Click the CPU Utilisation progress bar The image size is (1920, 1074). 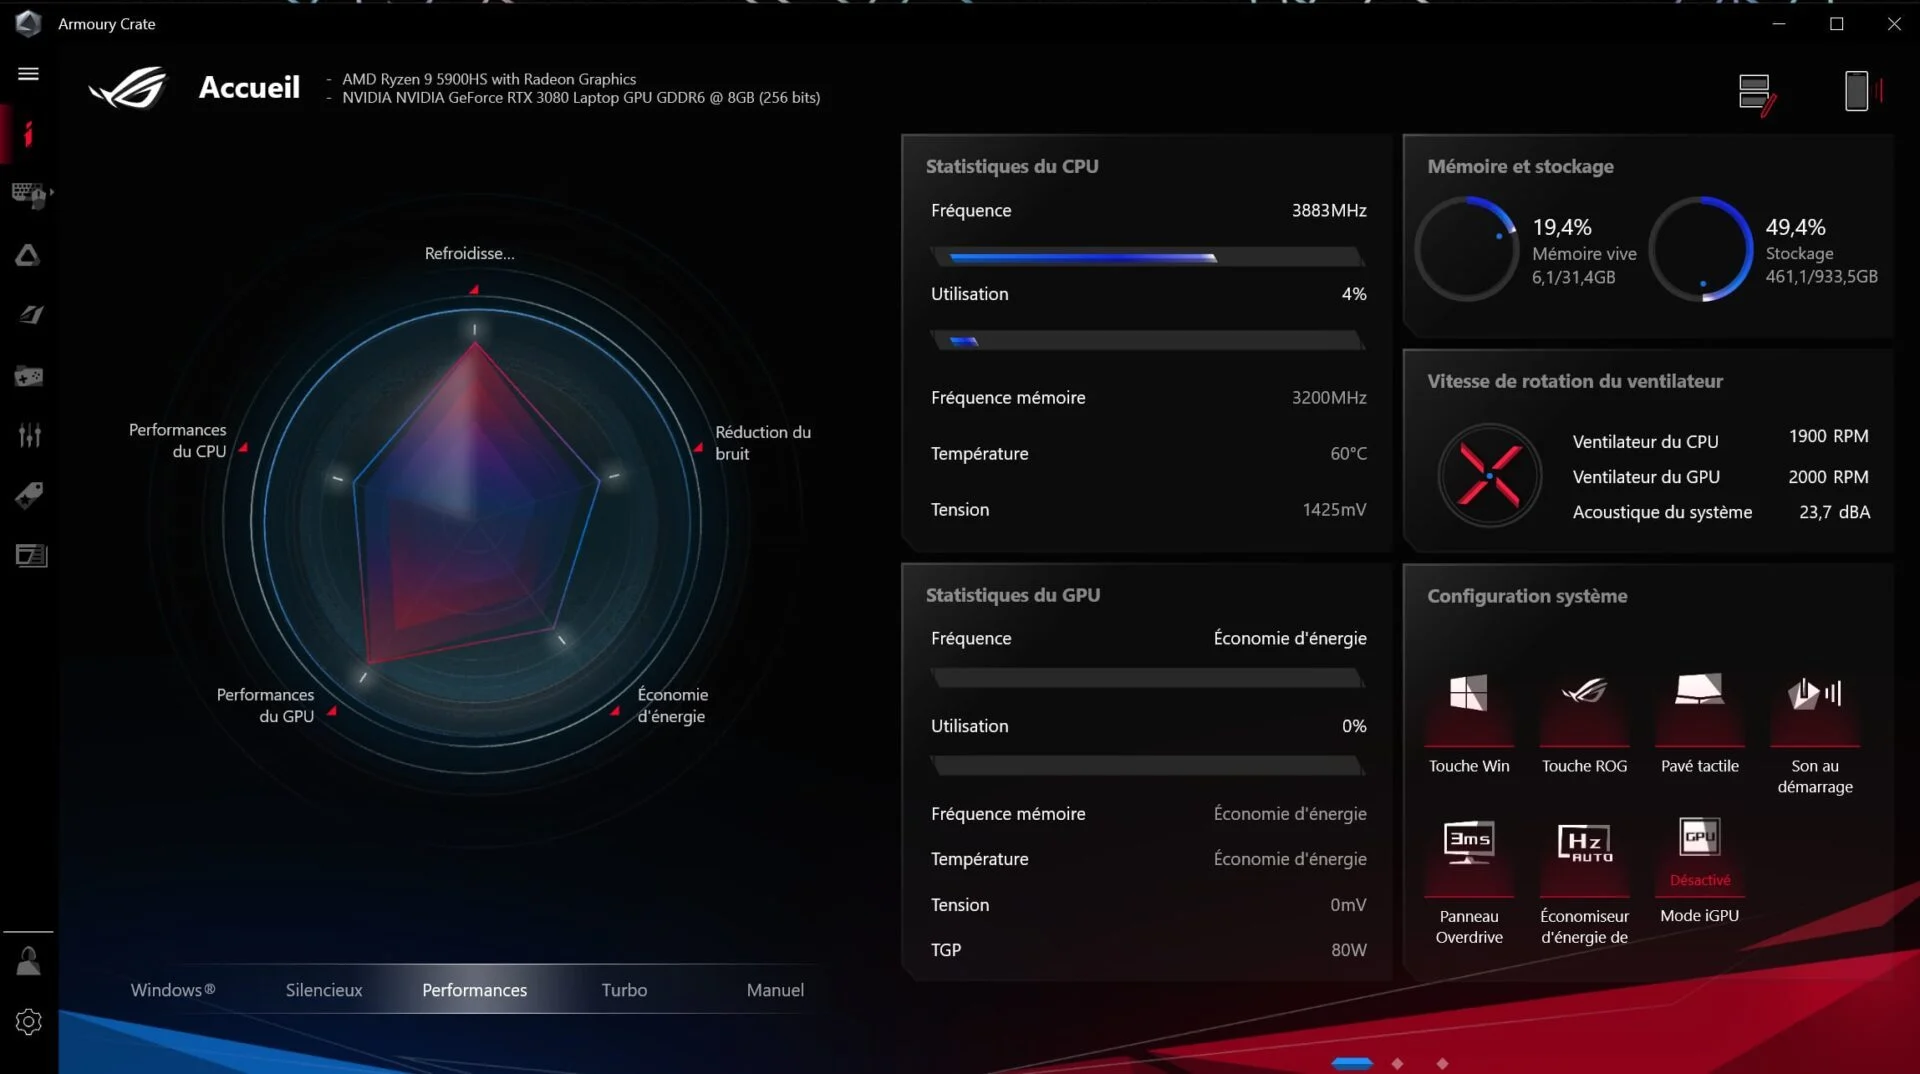click(x=1148, y=340)
